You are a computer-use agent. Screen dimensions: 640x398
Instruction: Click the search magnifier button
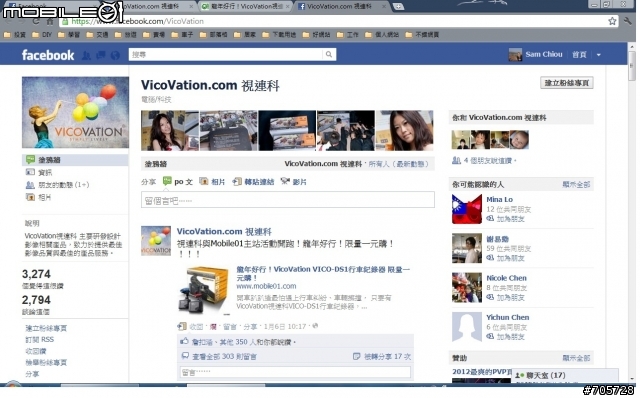[329, 54]
